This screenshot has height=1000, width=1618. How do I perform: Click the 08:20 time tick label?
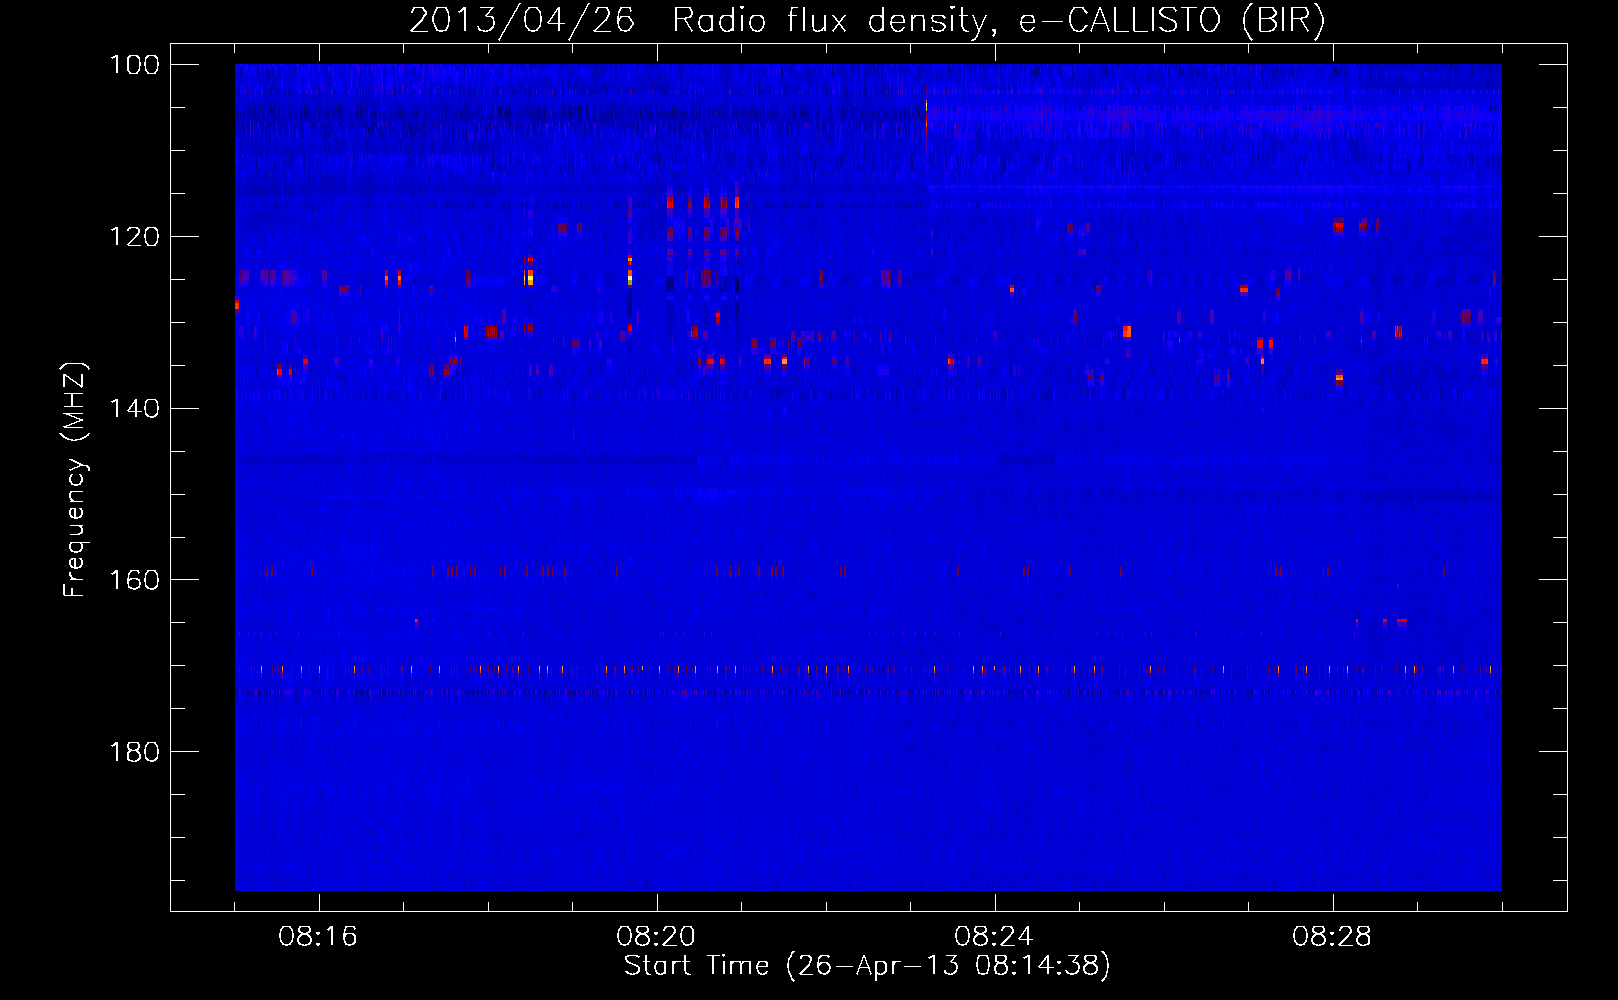(x=656, y=937)
